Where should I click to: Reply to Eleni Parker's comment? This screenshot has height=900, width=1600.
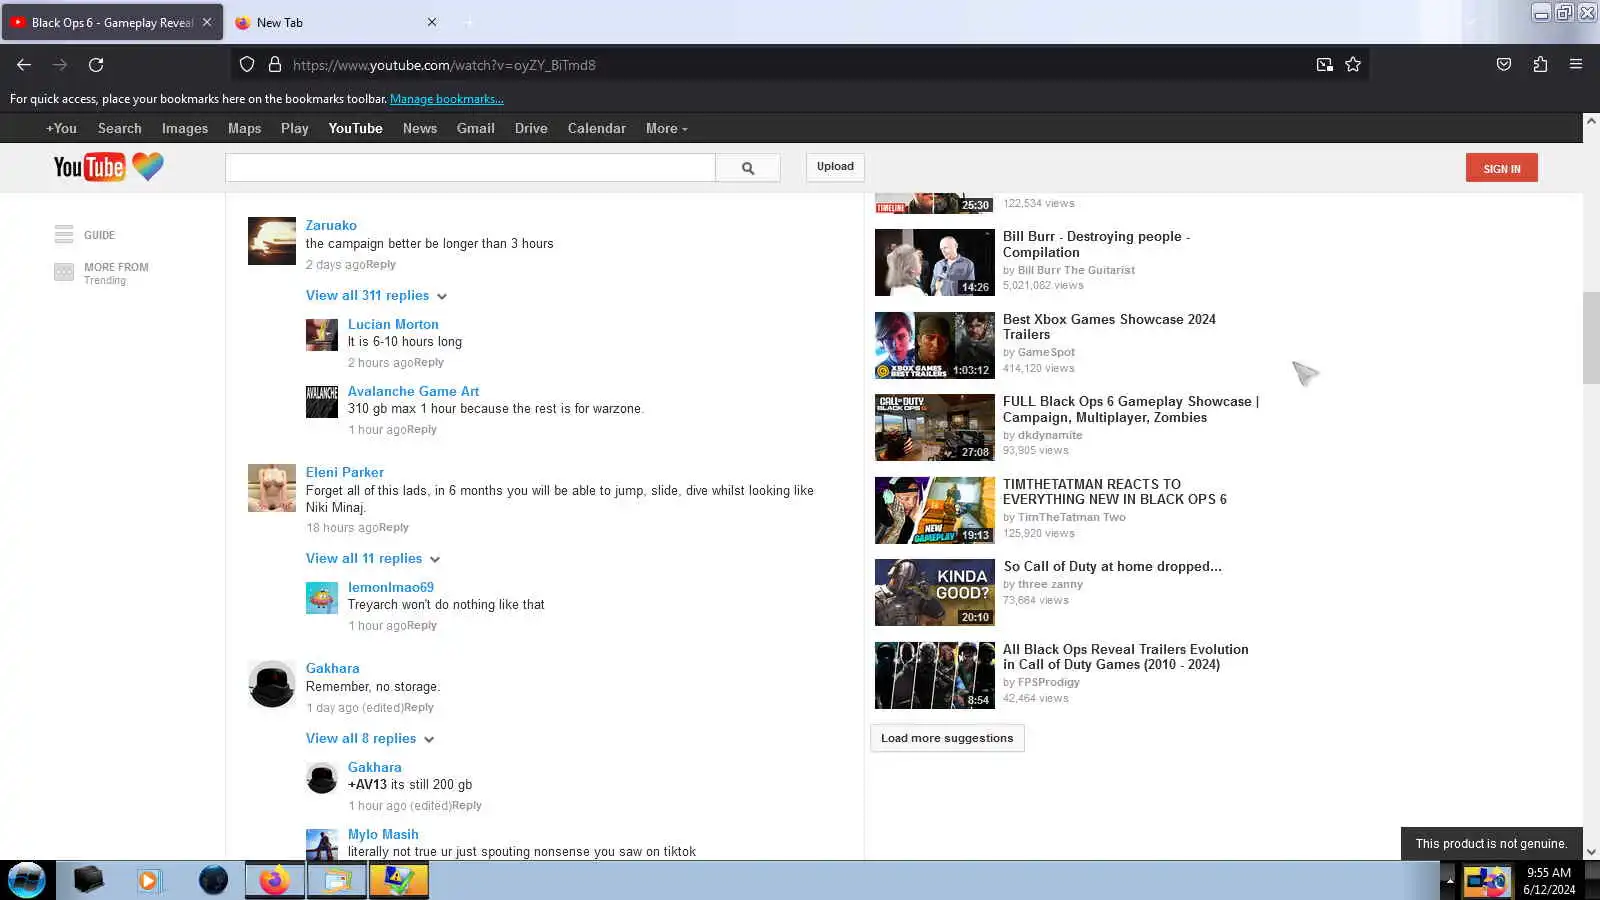click(394, 528)
